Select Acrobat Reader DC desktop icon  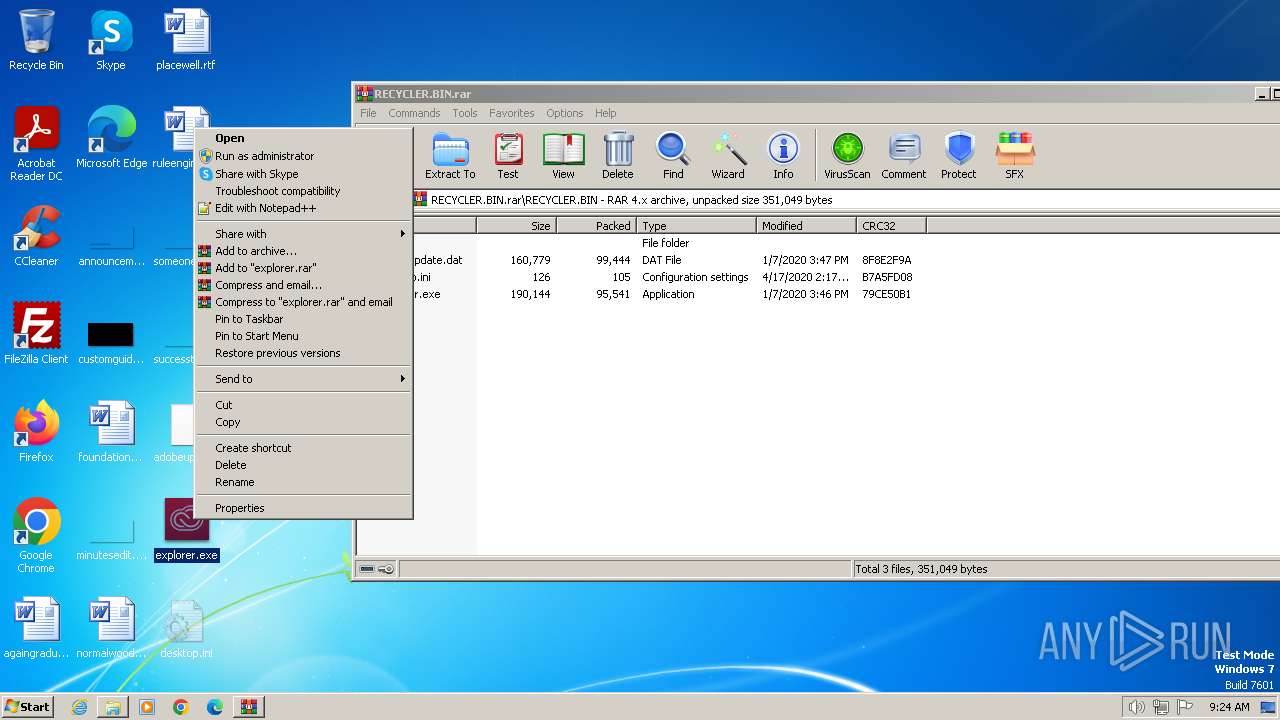click(36, 144)
